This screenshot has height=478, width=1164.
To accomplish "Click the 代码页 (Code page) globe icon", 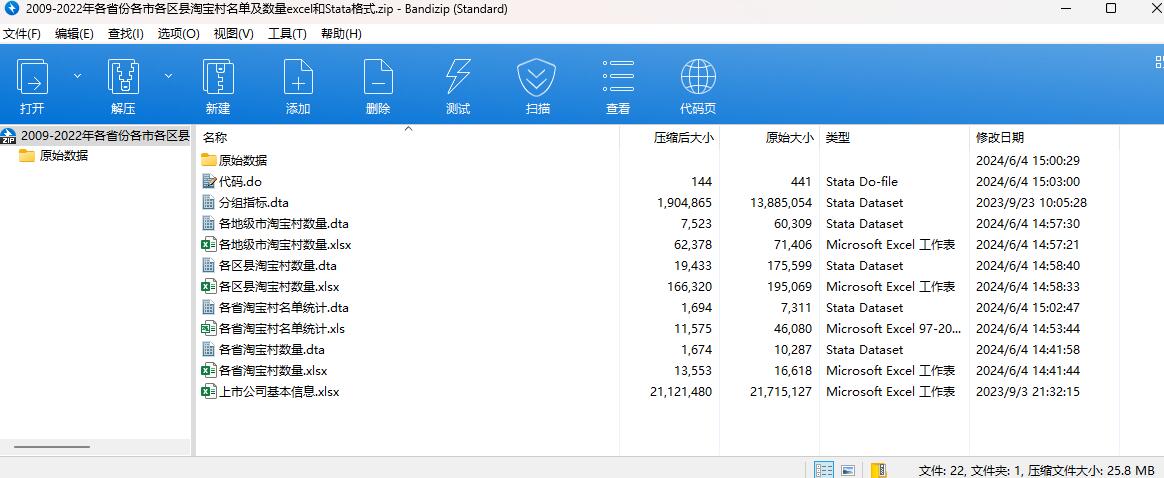I will pyautogui.click(x=698, y=77).
